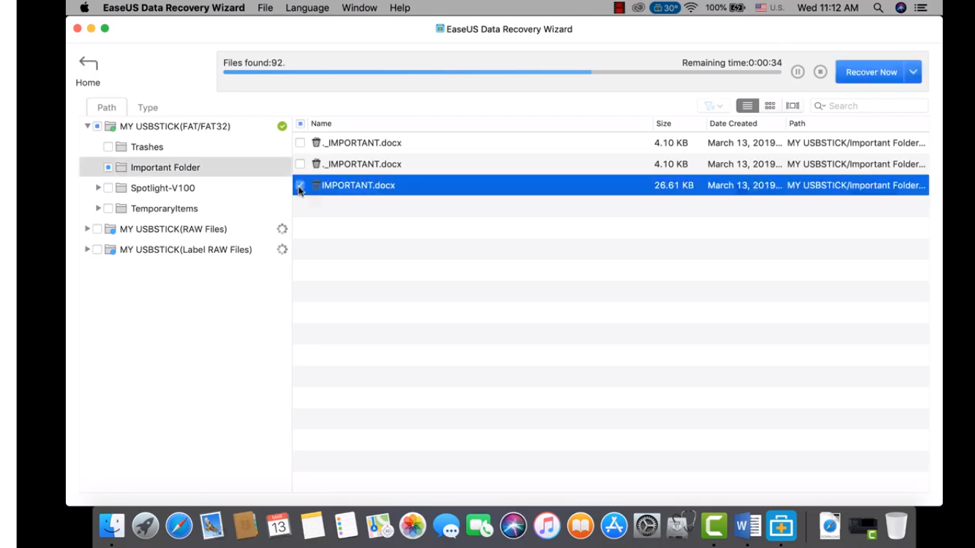Screen dimensions: 975x548
Task: Open iTunes from the Dock
Action: 547,526
